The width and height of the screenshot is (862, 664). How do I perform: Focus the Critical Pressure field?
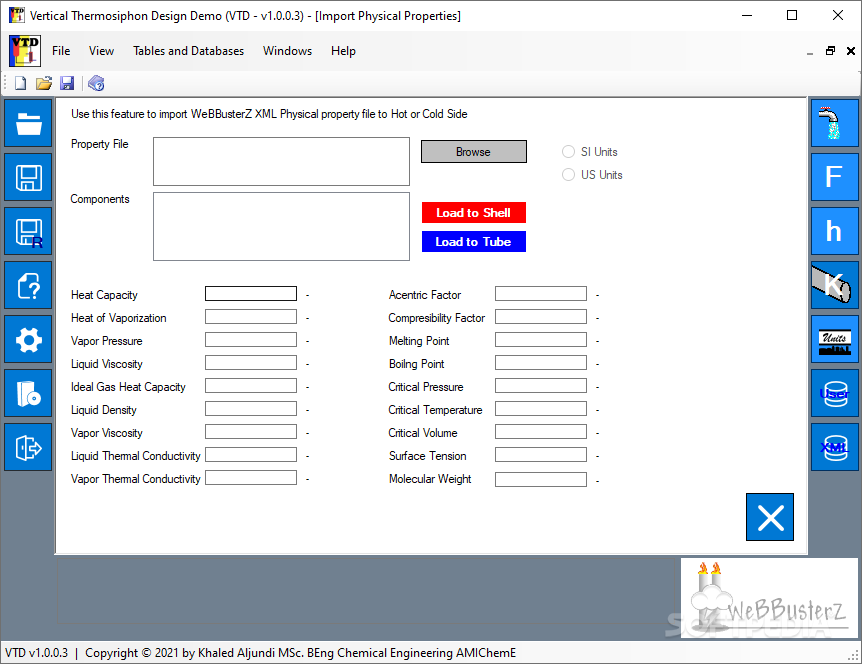click(541, 386)
